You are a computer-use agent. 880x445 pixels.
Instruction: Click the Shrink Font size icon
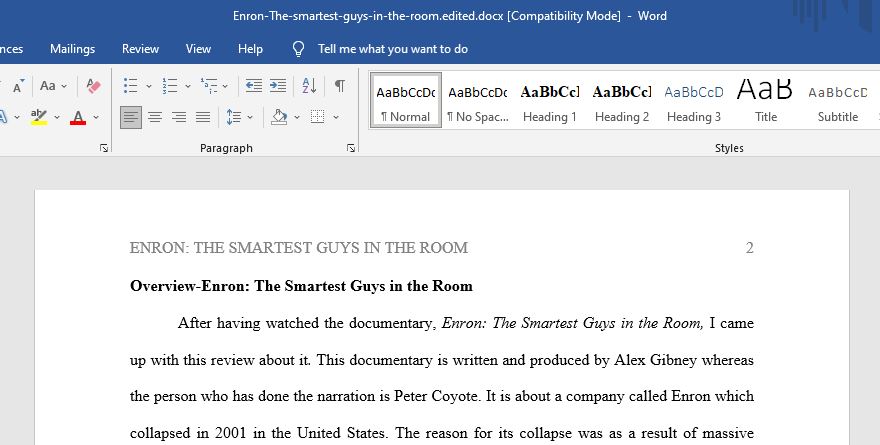pos(18,86)
